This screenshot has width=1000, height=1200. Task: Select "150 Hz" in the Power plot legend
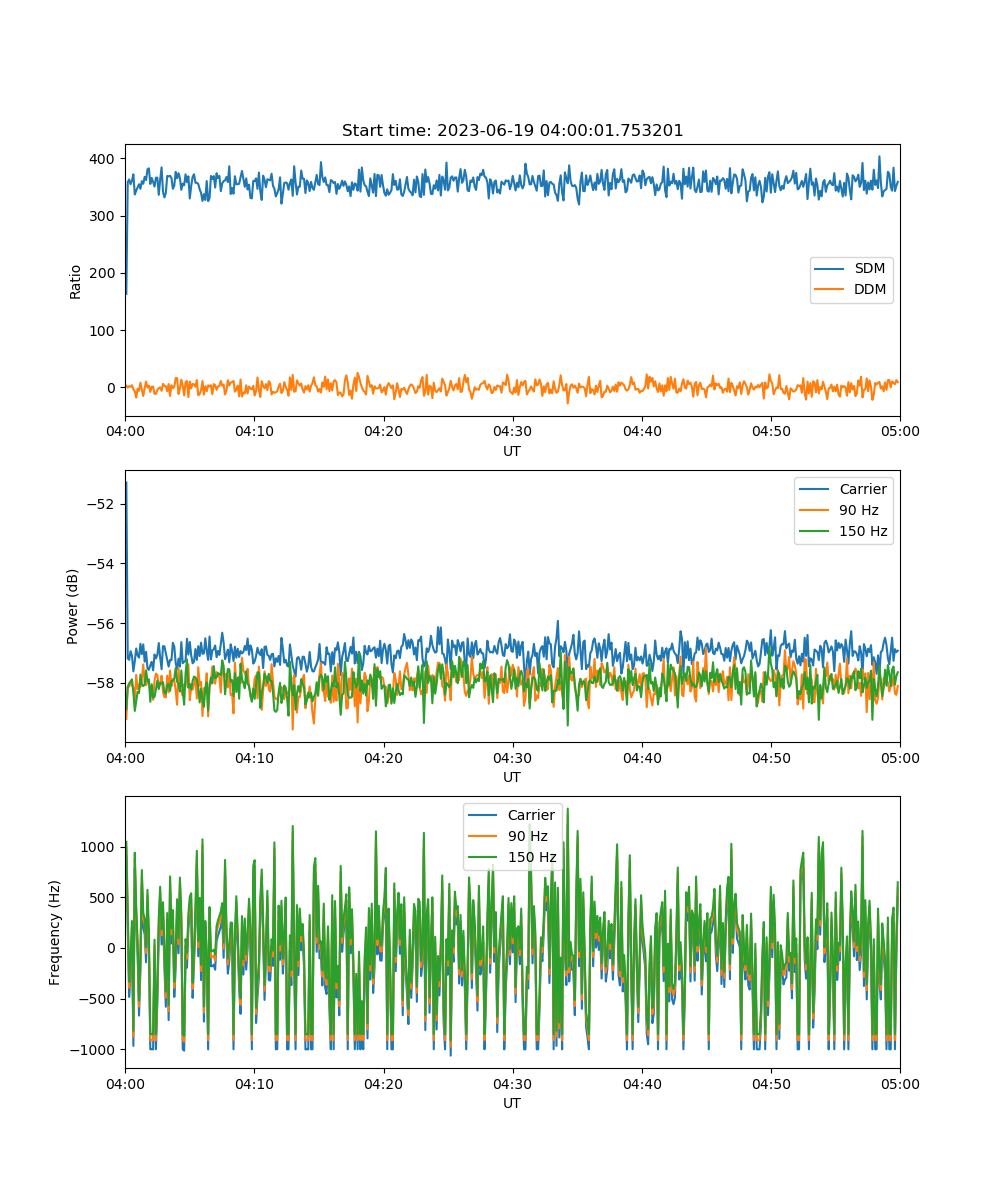point(864,531)
